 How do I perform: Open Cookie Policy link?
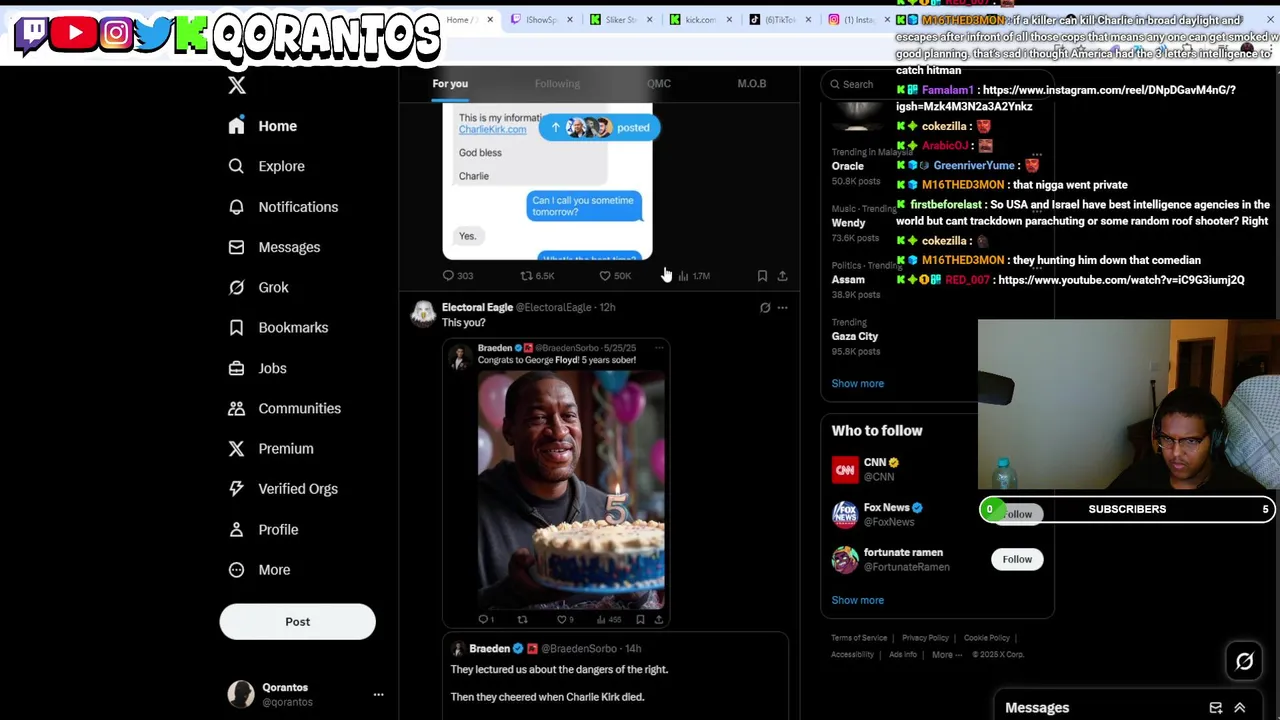(x=987, y=638)
